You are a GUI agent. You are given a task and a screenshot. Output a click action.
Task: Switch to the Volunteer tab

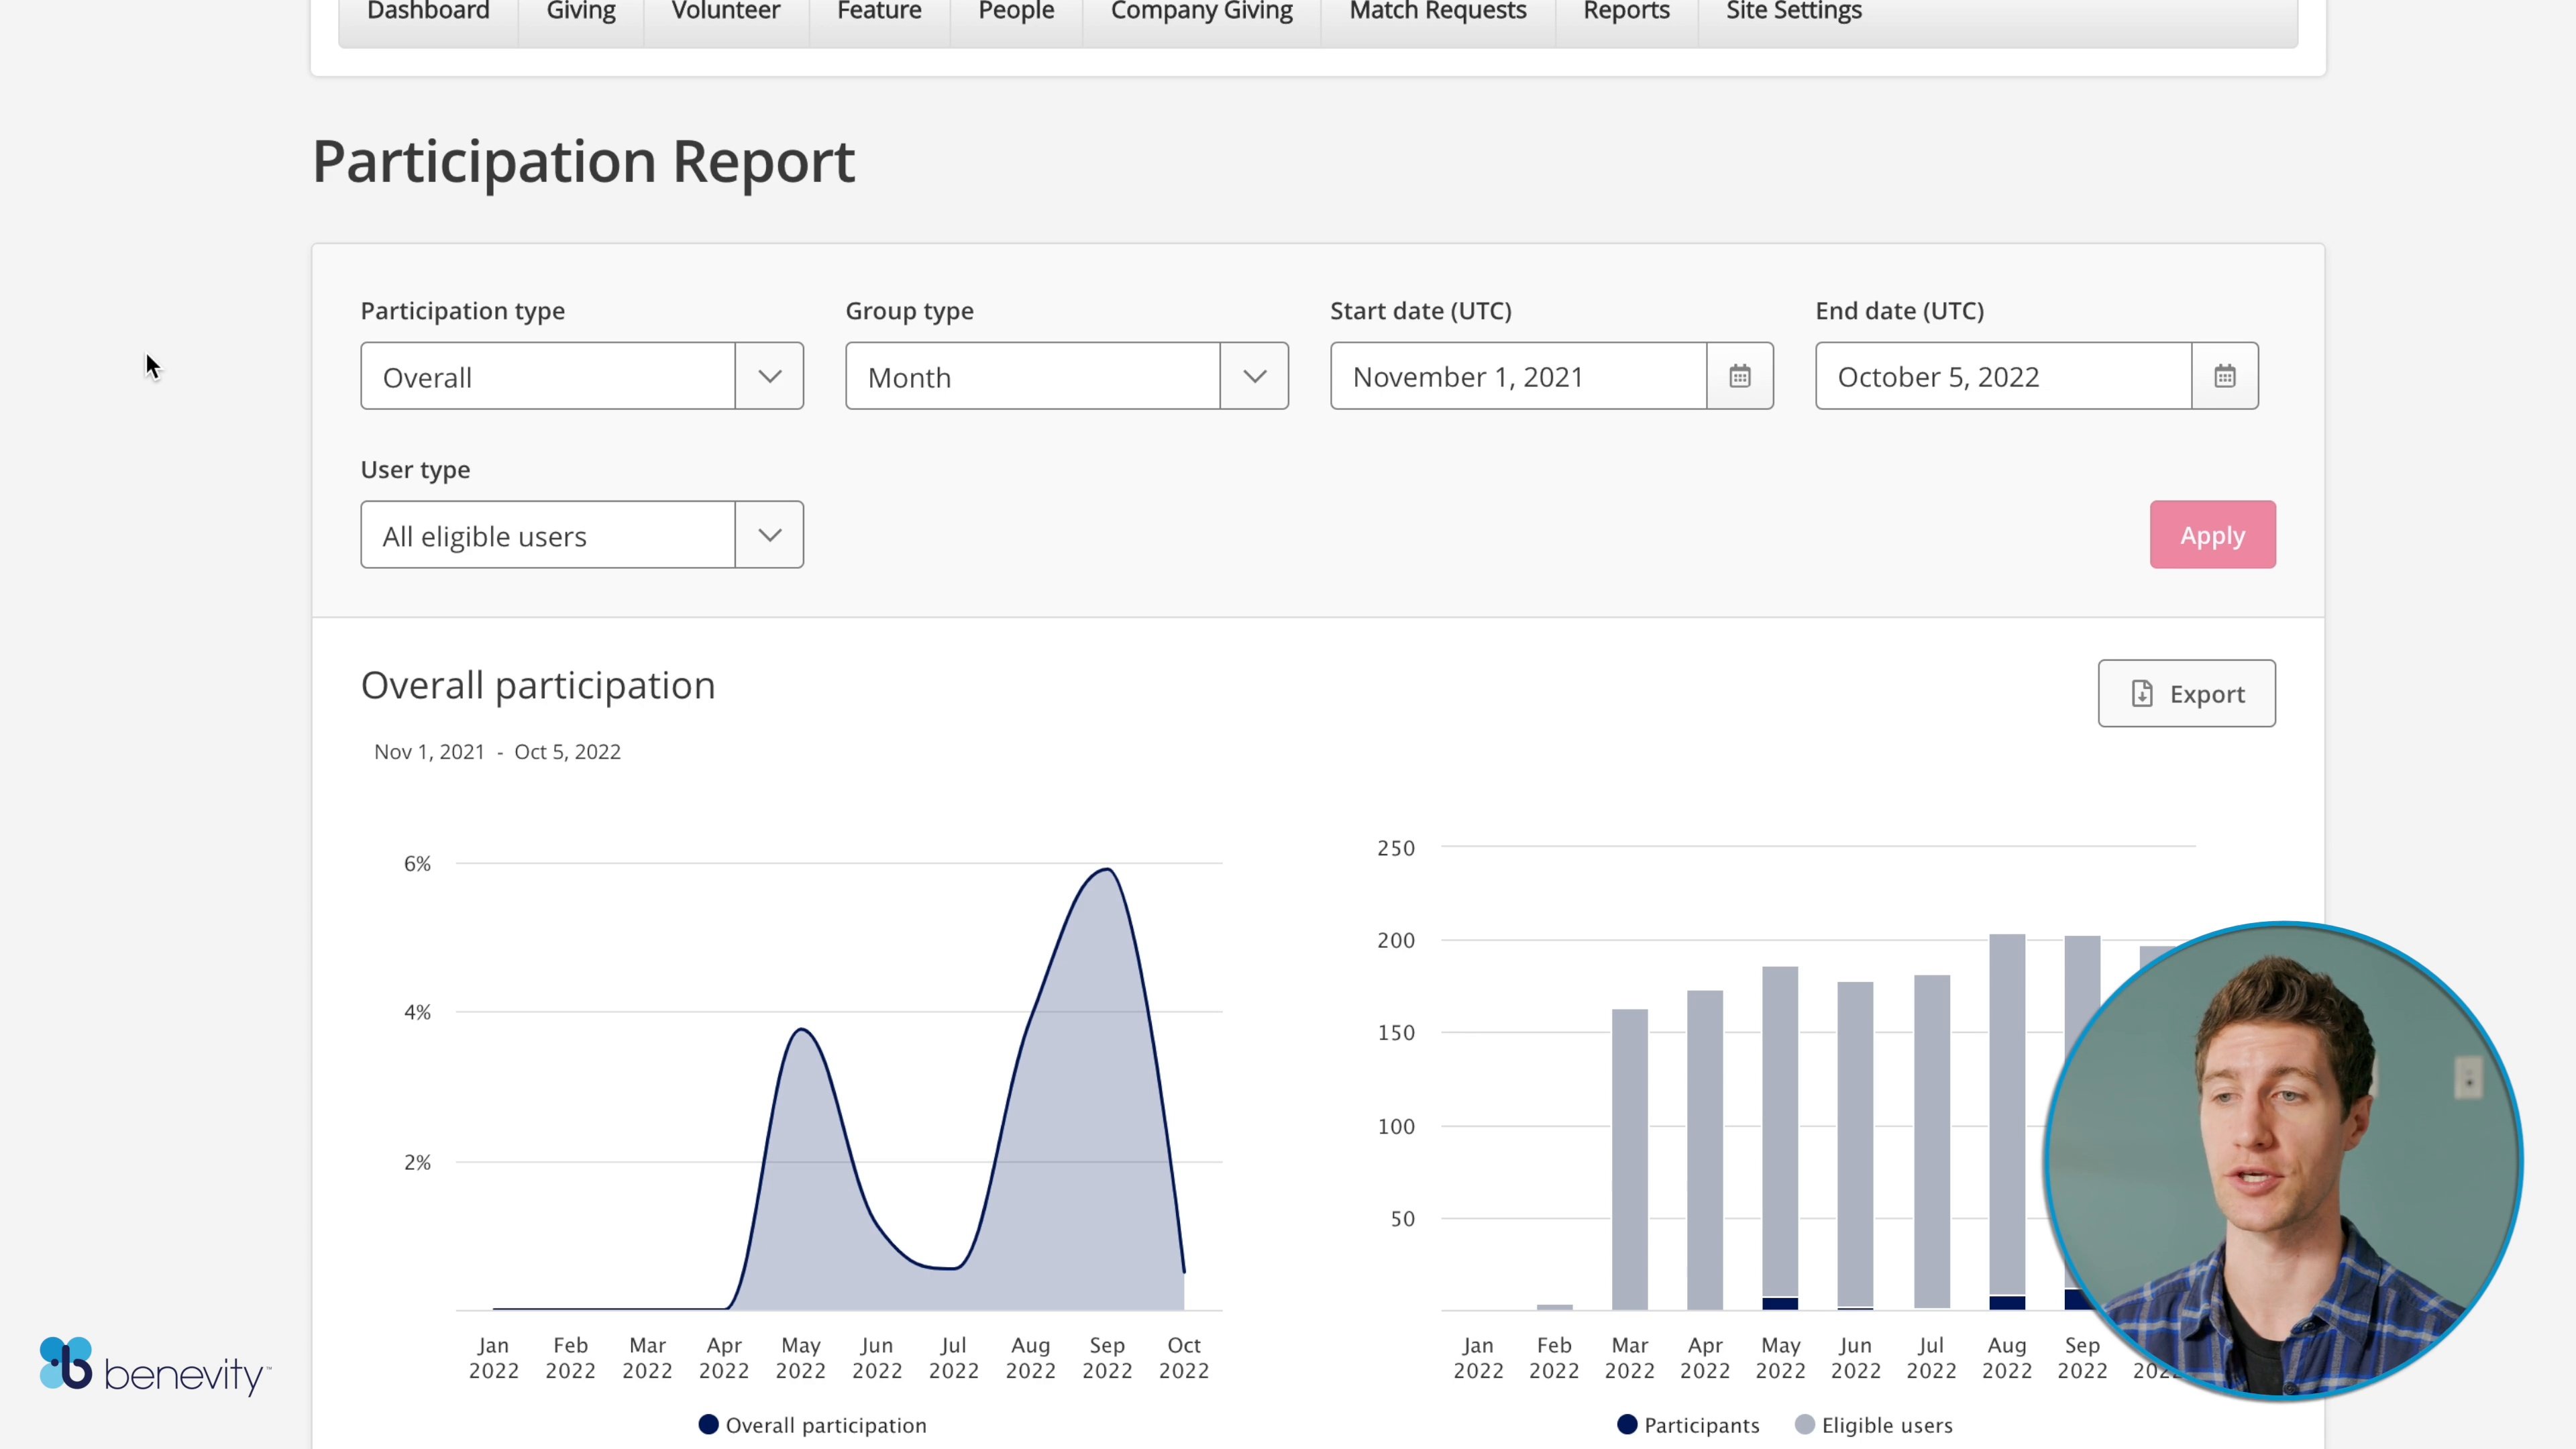pos(726,12)
